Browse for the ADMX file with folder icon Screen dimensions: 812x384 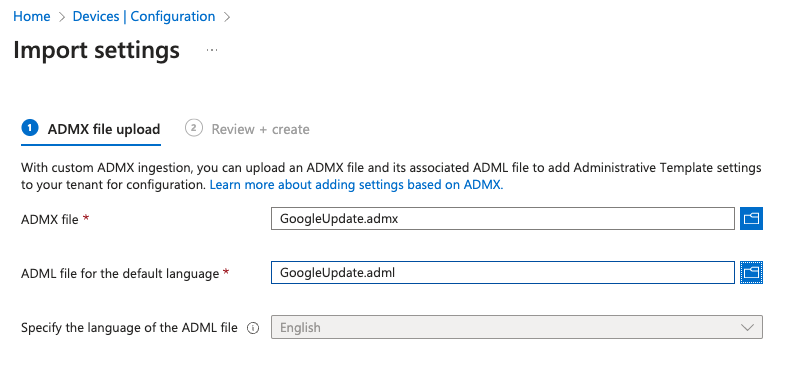click(751, 218)
